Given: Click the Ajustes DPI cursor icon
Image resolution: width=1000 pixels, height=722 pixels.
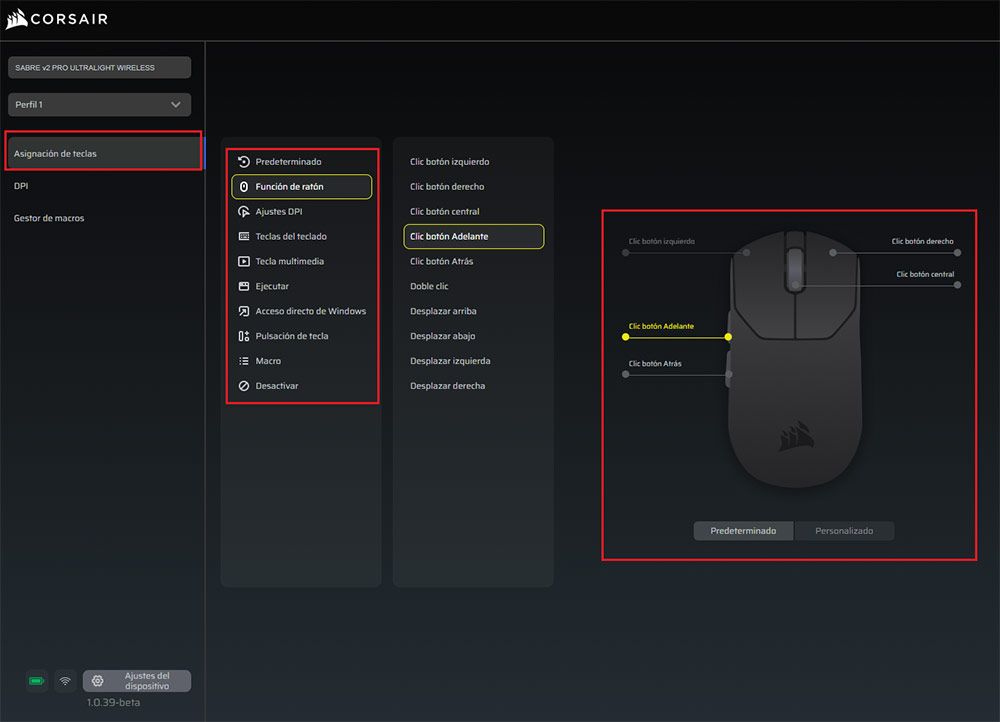Looking at the screenshot, I should tap(244, 212).
